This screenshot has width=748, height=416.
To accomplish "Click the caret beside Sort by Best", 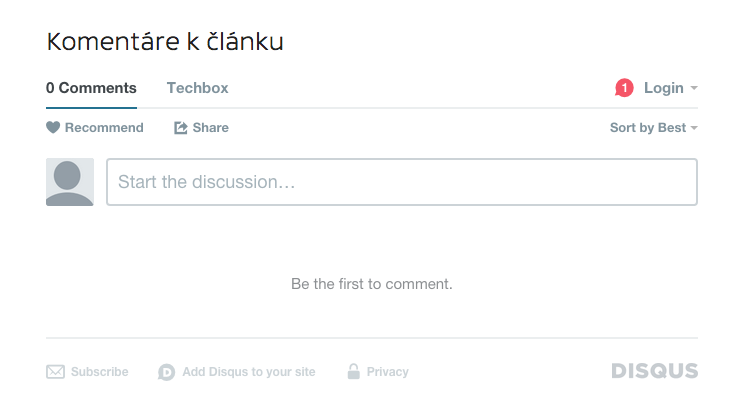I will 694,128.
